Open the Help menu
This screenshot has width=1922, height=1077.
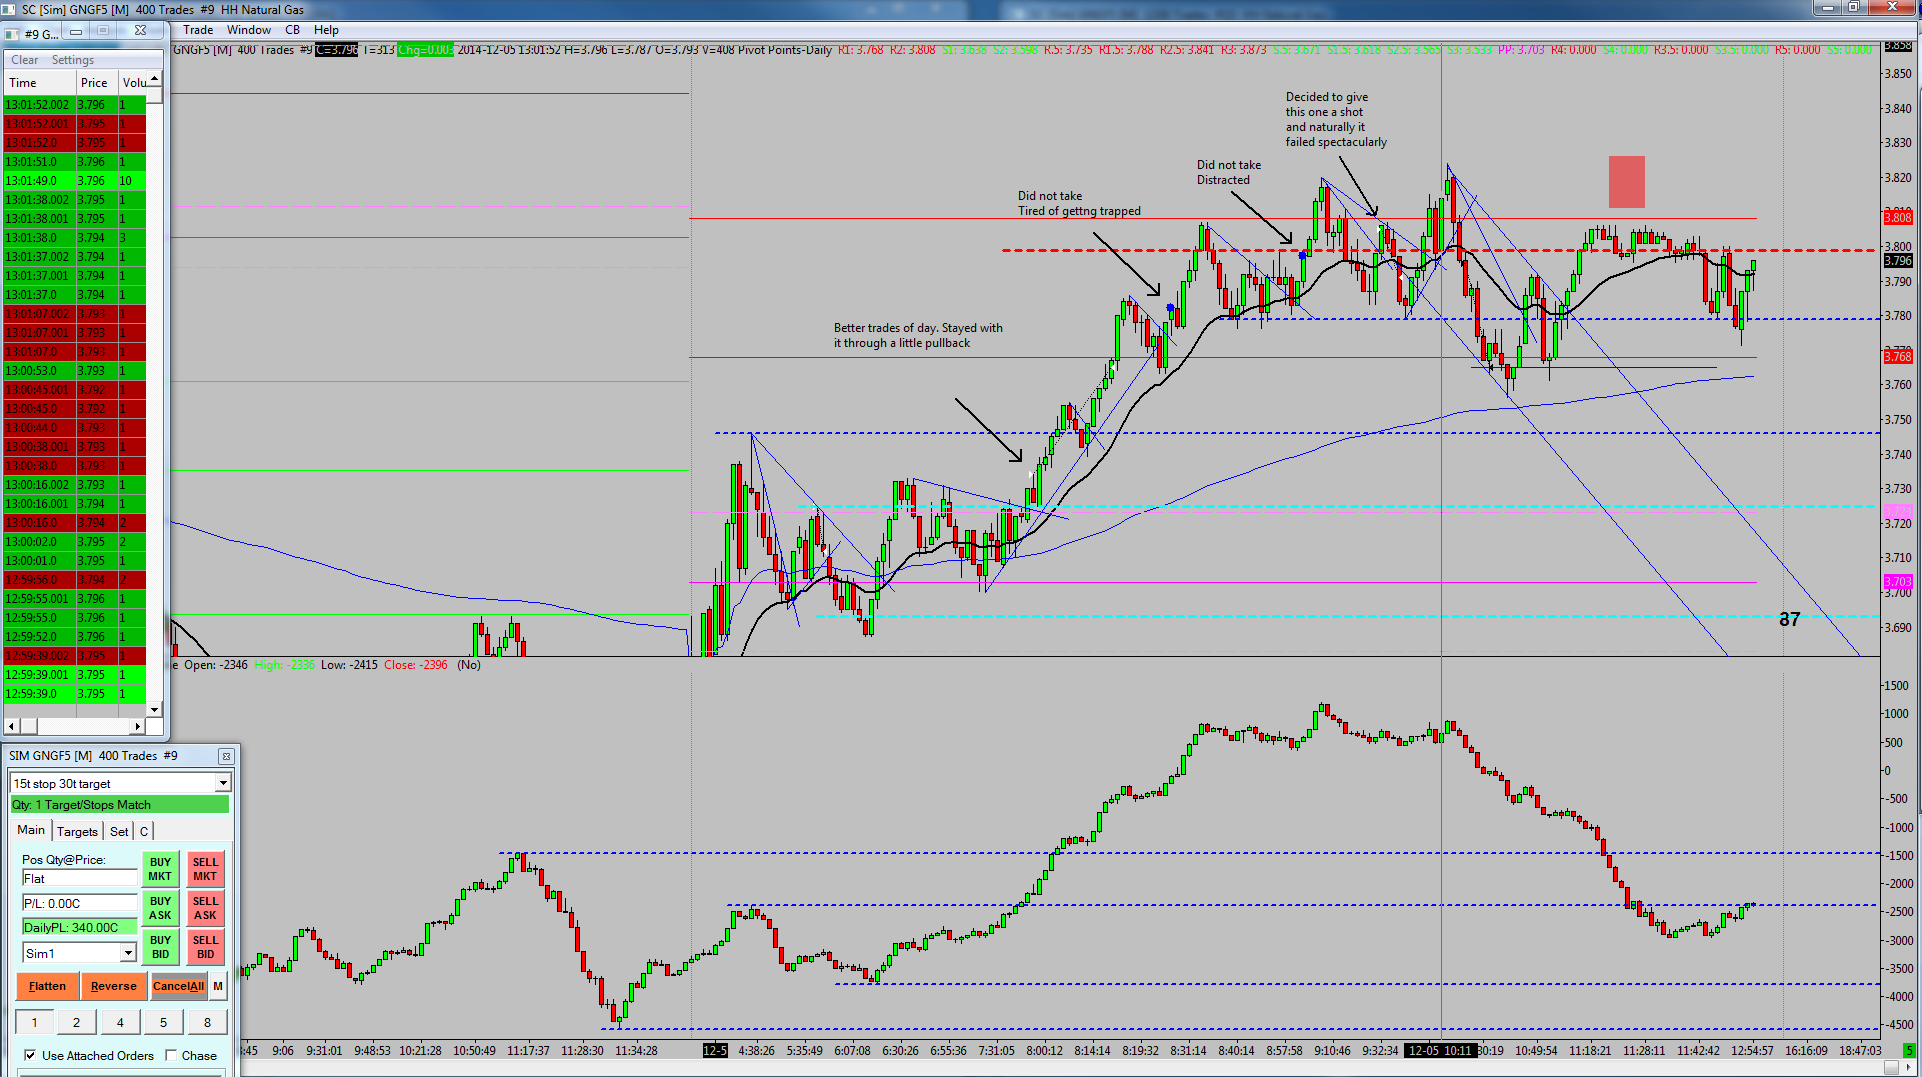(326, 30)
